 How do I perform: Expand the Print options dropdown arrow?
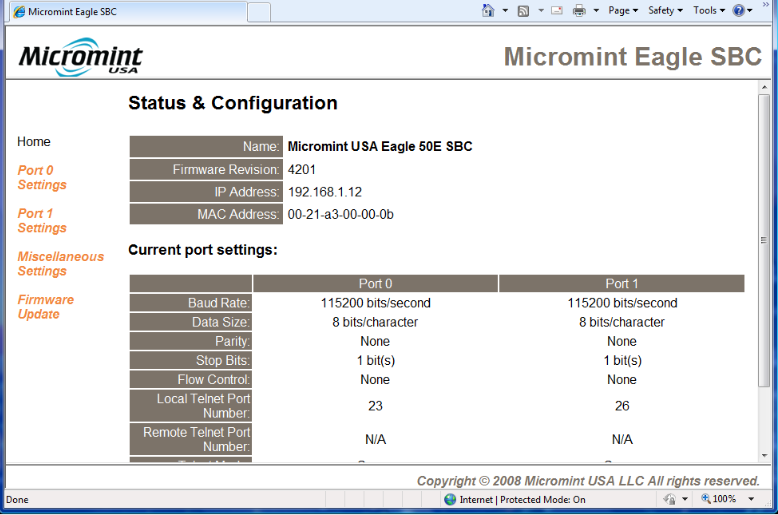pos(596,11)
